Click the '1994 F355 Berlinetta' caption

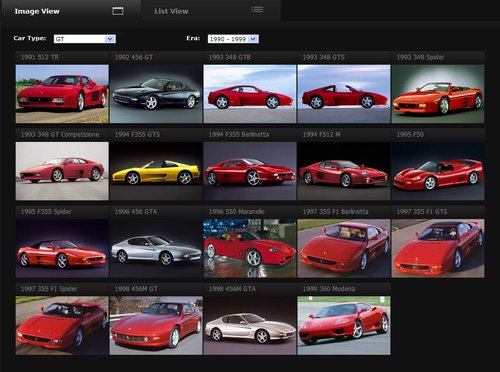pyautogui.click(x=239, y=134)
